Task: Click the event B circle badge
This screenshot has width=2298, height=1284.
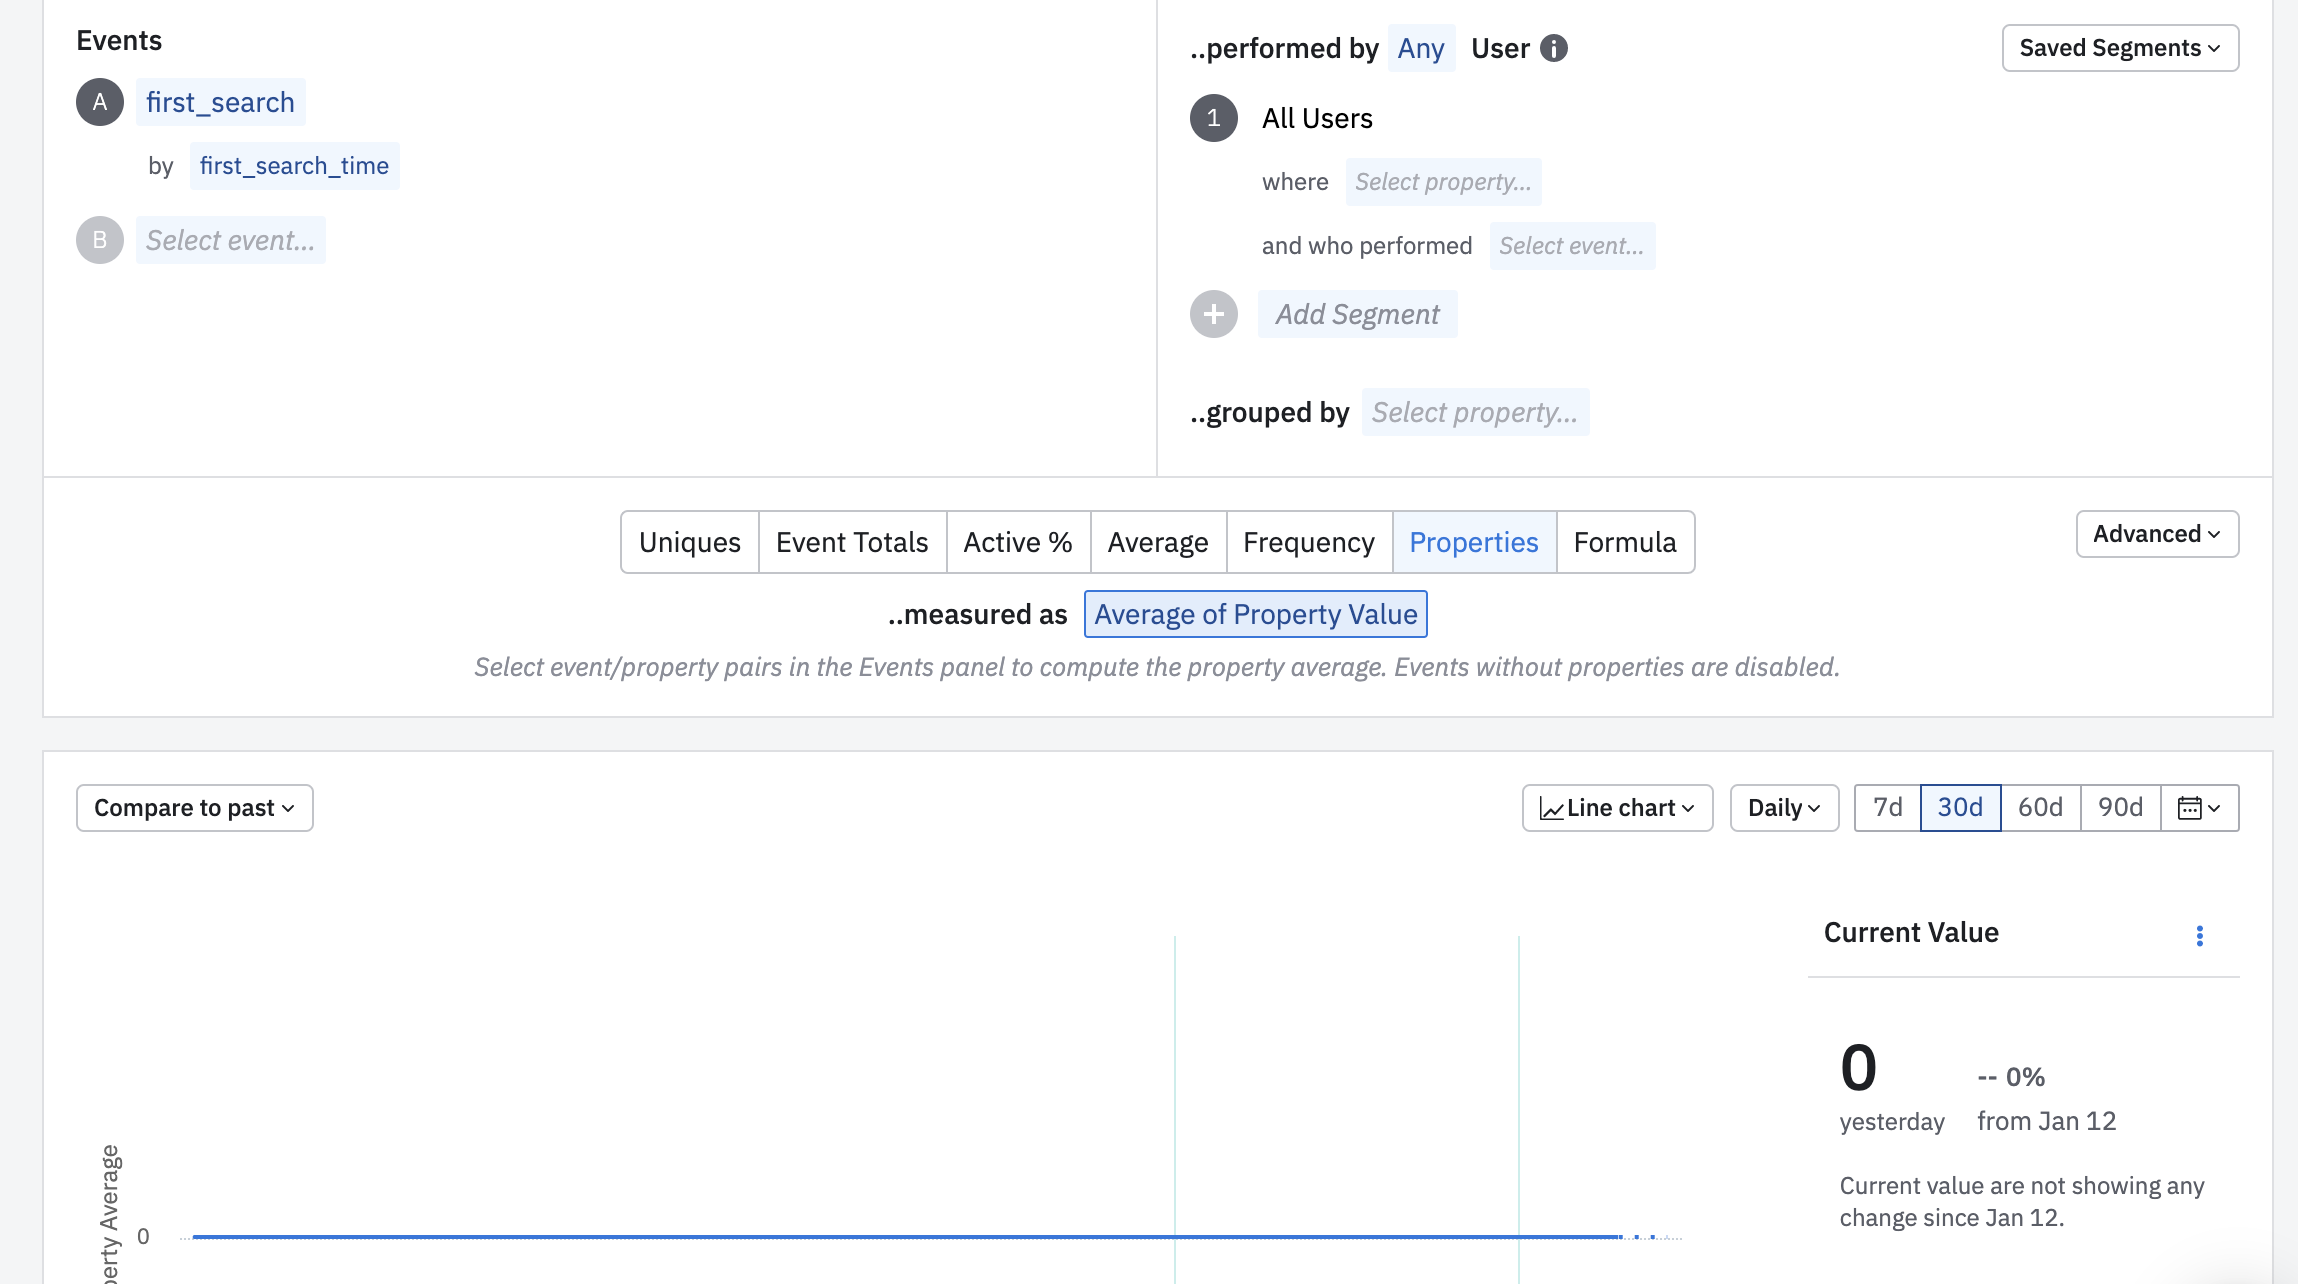Action: [x=100, y=240]
